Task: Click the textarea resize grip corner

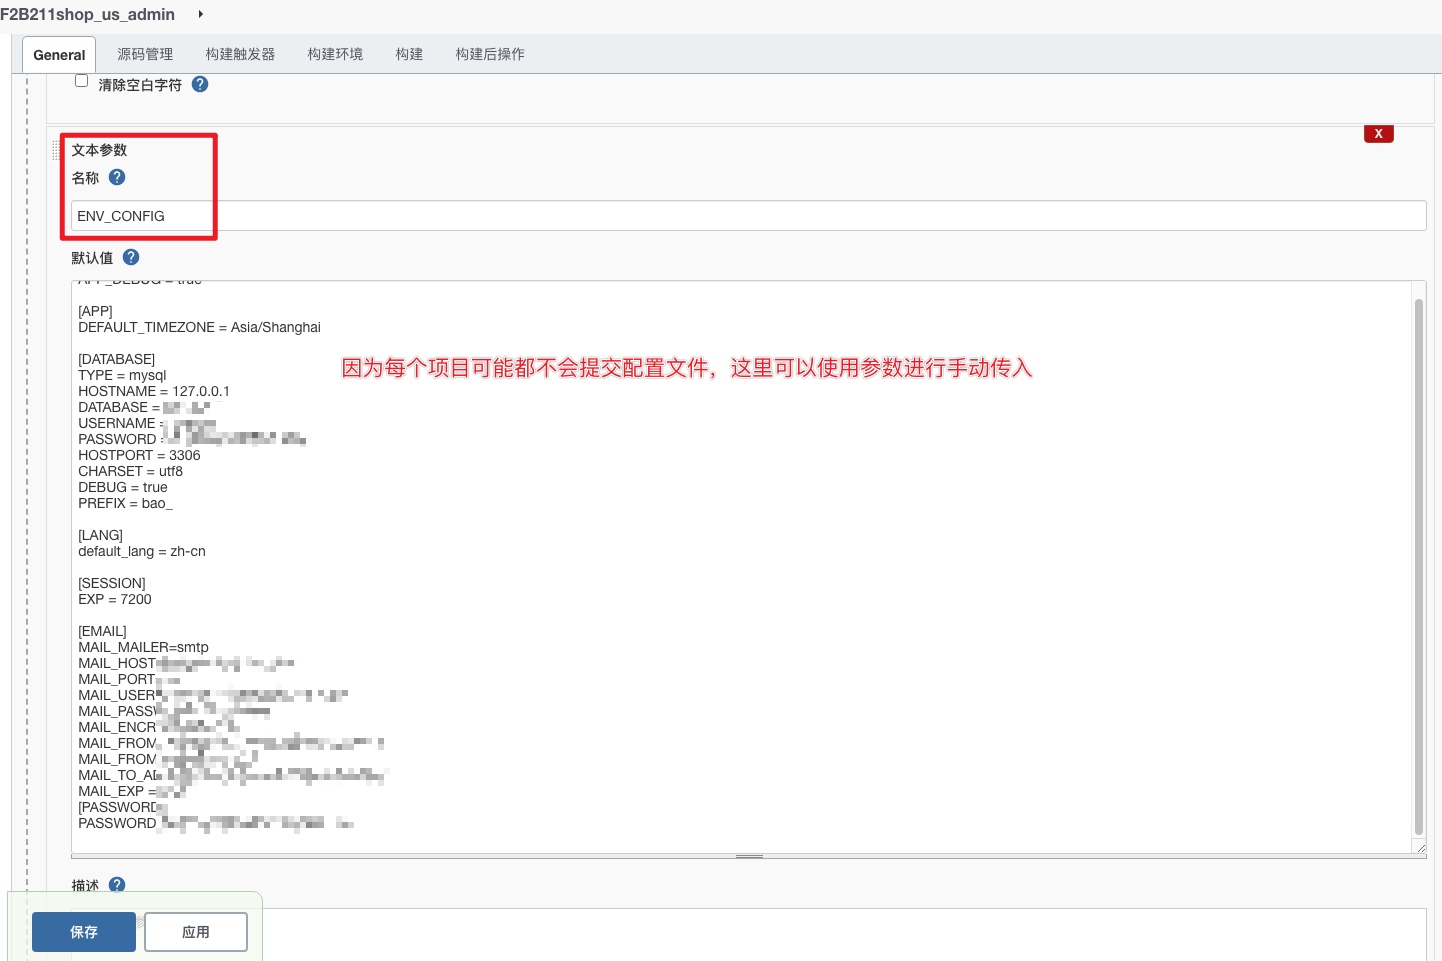Action: tap(1420, 847)
